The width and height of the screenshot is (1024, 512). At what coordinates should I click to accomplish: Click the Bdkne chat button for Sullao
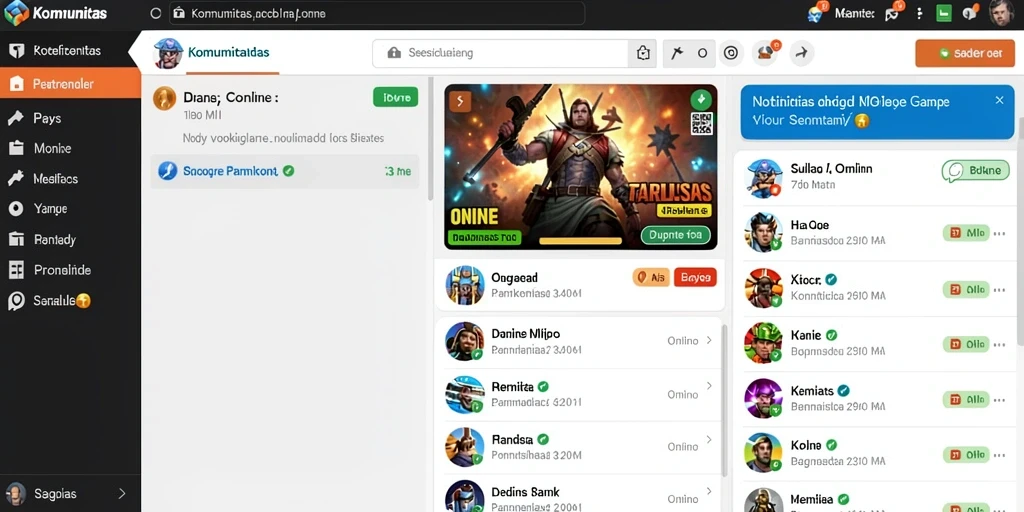click(976, 171)
